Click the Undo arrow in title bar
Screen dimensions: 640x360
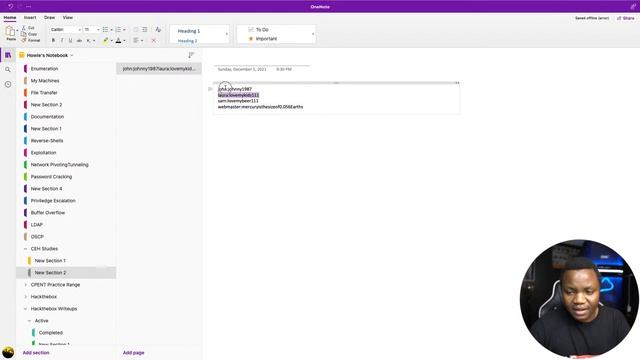click(10, 7)
